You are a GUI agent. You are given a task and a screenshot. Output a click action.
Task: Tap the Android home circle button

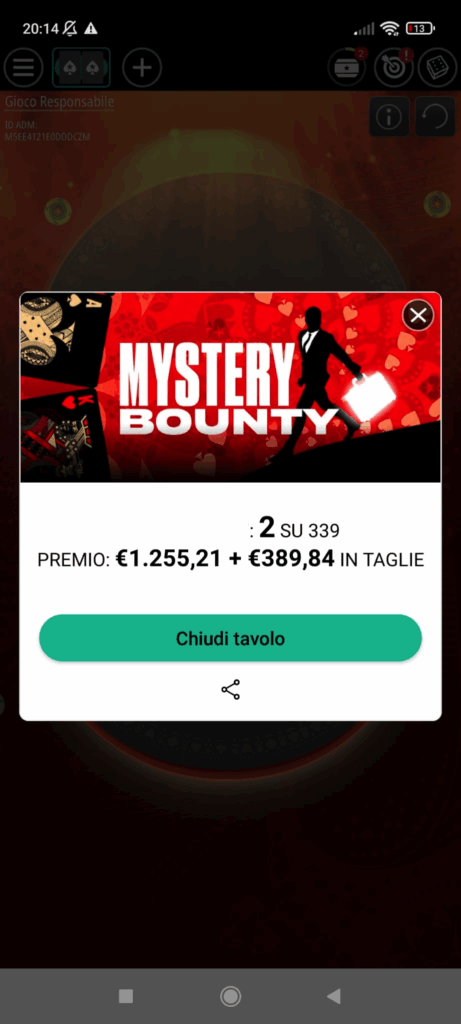(230, 996)
